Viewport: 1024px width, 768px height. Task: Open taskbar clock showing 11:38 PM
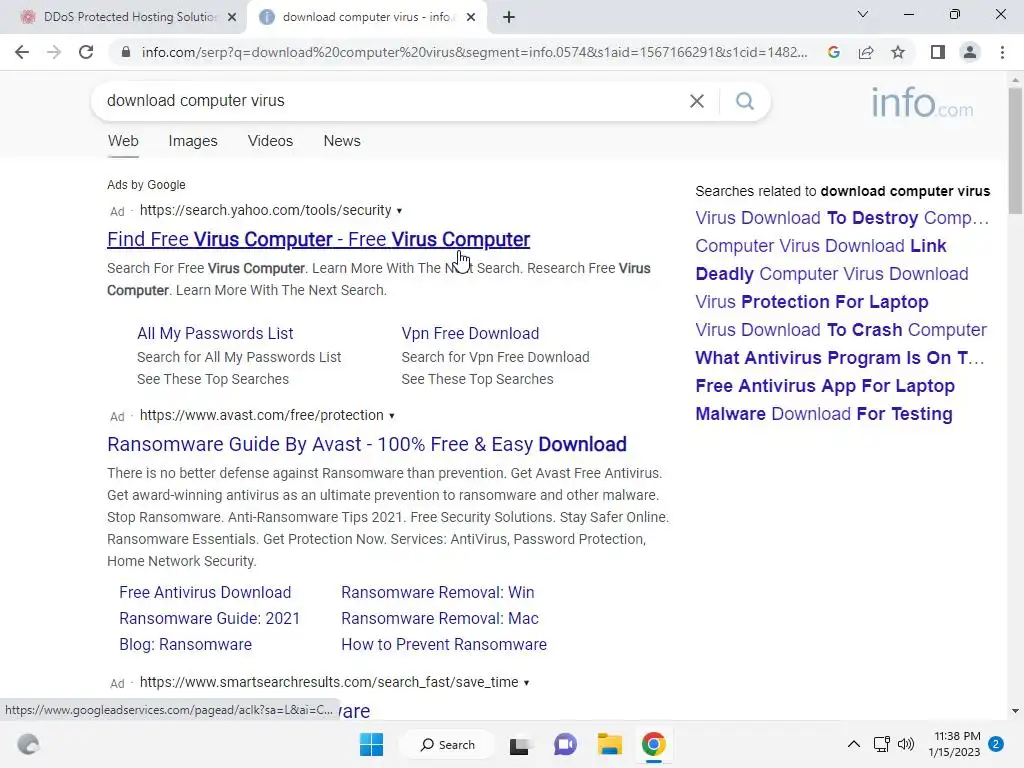(x=955, y=744)
